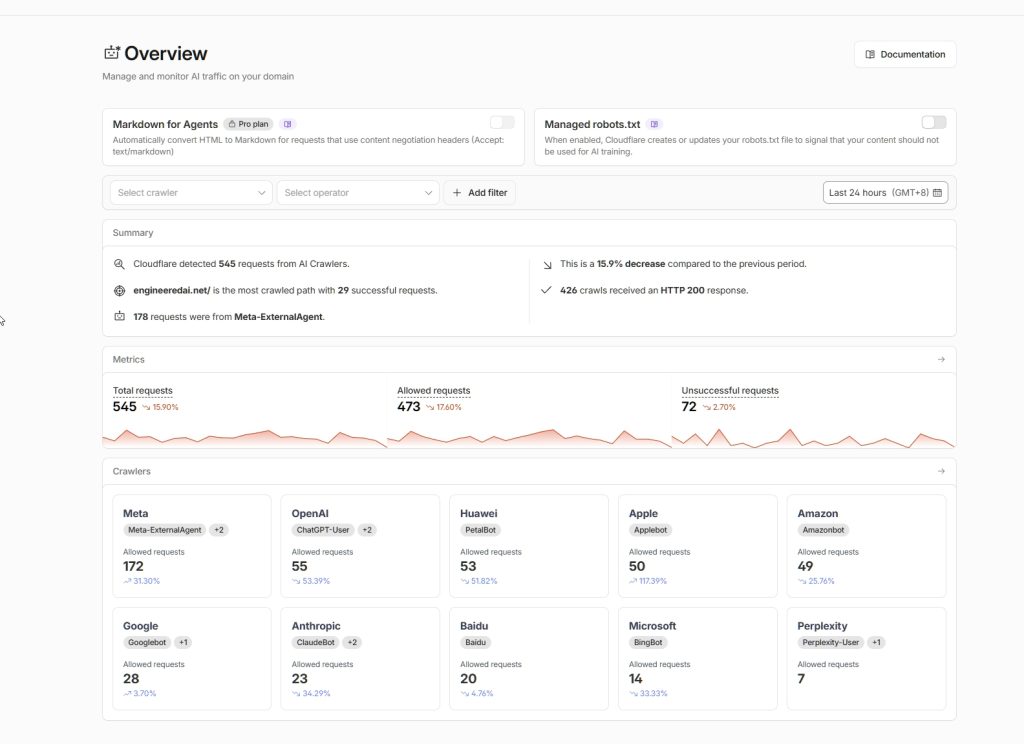Image resolution: width=1024 pixels, height=744 pixels.
Task: Click the Total requests metric label
Action: [x=142, y=391]
